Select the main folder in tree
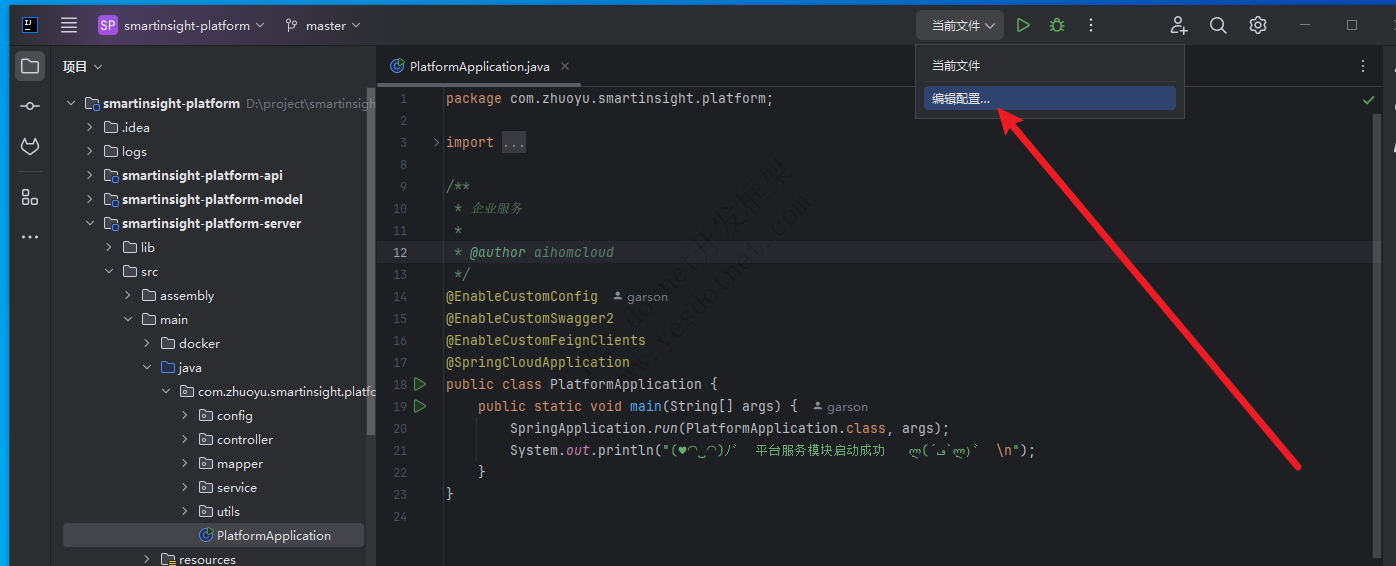The image size is (1396, 566). click(x=173, y=319)
